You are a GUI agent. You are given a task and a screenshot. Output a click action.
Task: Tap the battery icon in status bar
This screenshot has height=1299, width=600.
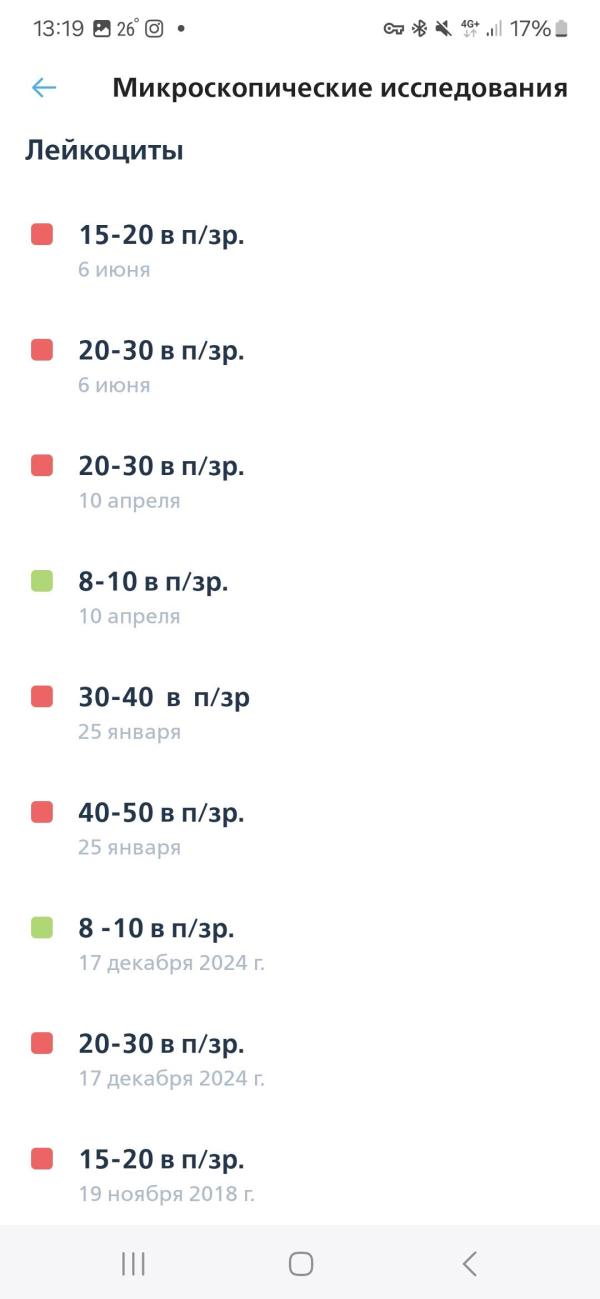tap(562, 29)
